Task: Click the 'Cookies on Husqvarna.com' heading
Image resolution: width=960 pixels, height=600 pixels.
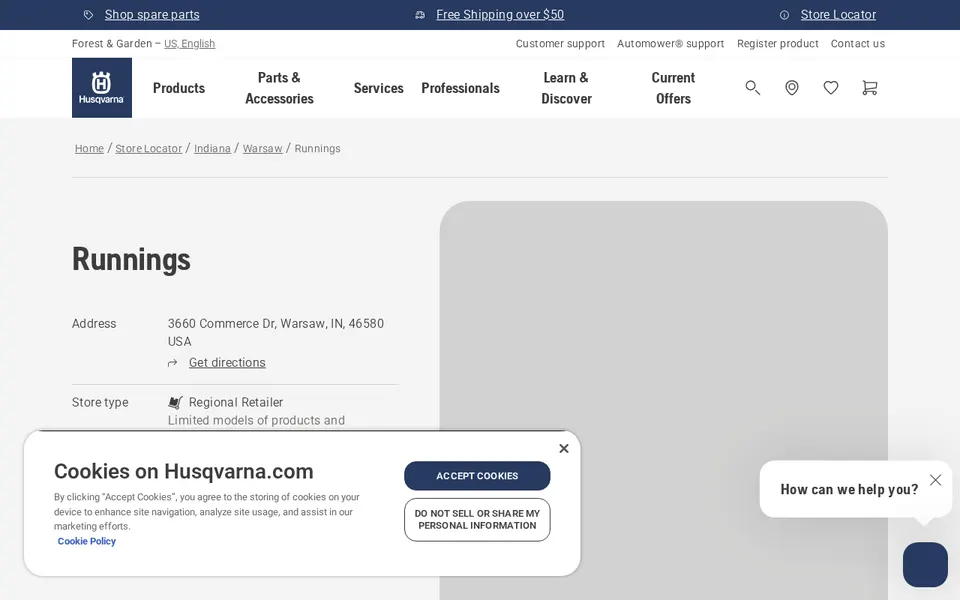Action: coord(184,471)
